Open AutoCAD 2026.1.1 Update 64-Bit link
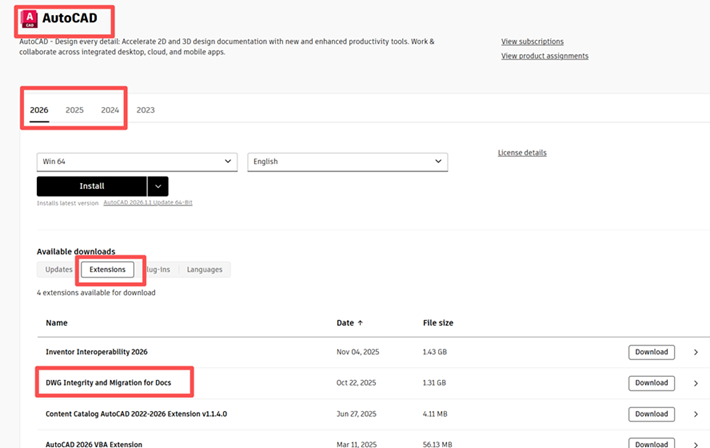Image resolution: width=710 pixels, height=448 pixels. click(x=148, y=203)
